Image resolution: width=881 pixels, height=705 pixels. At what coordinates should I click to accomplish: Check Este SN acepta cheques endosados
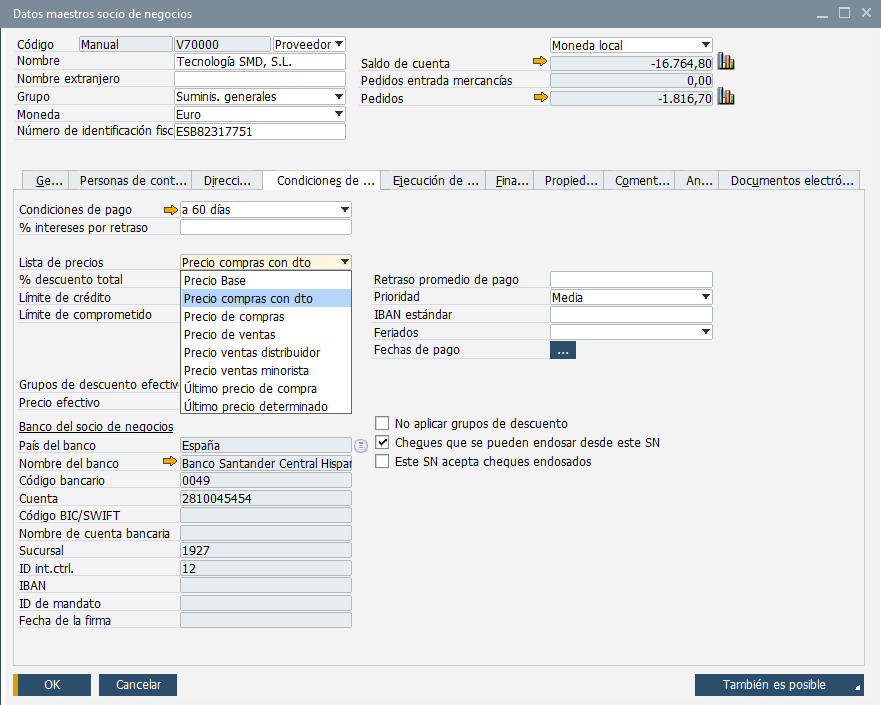pyautogui.click(x=382, y=461)
